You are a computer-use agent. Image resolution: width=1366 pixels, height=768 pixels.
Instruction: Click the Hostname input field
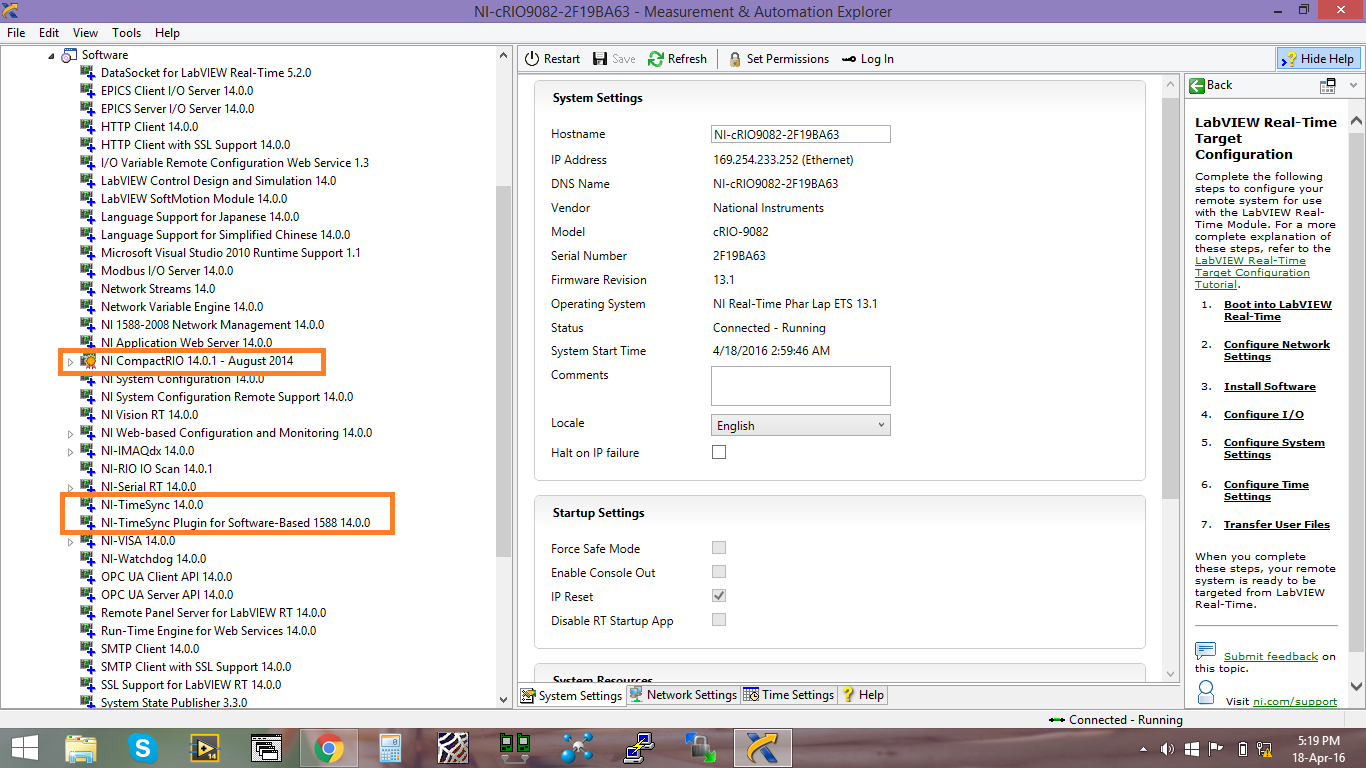pyautogui.click(x=801, y=134)
